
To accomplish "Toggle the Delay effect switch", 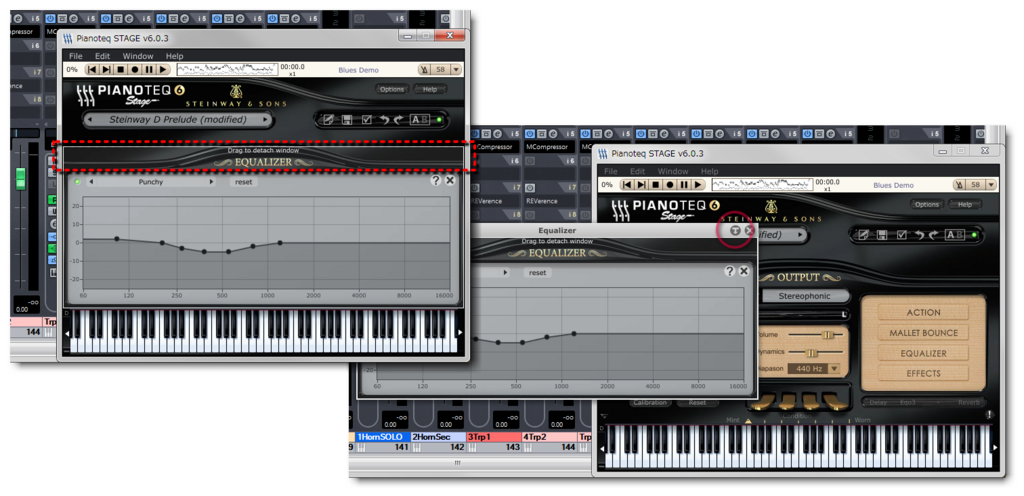I will click(878, 403).
